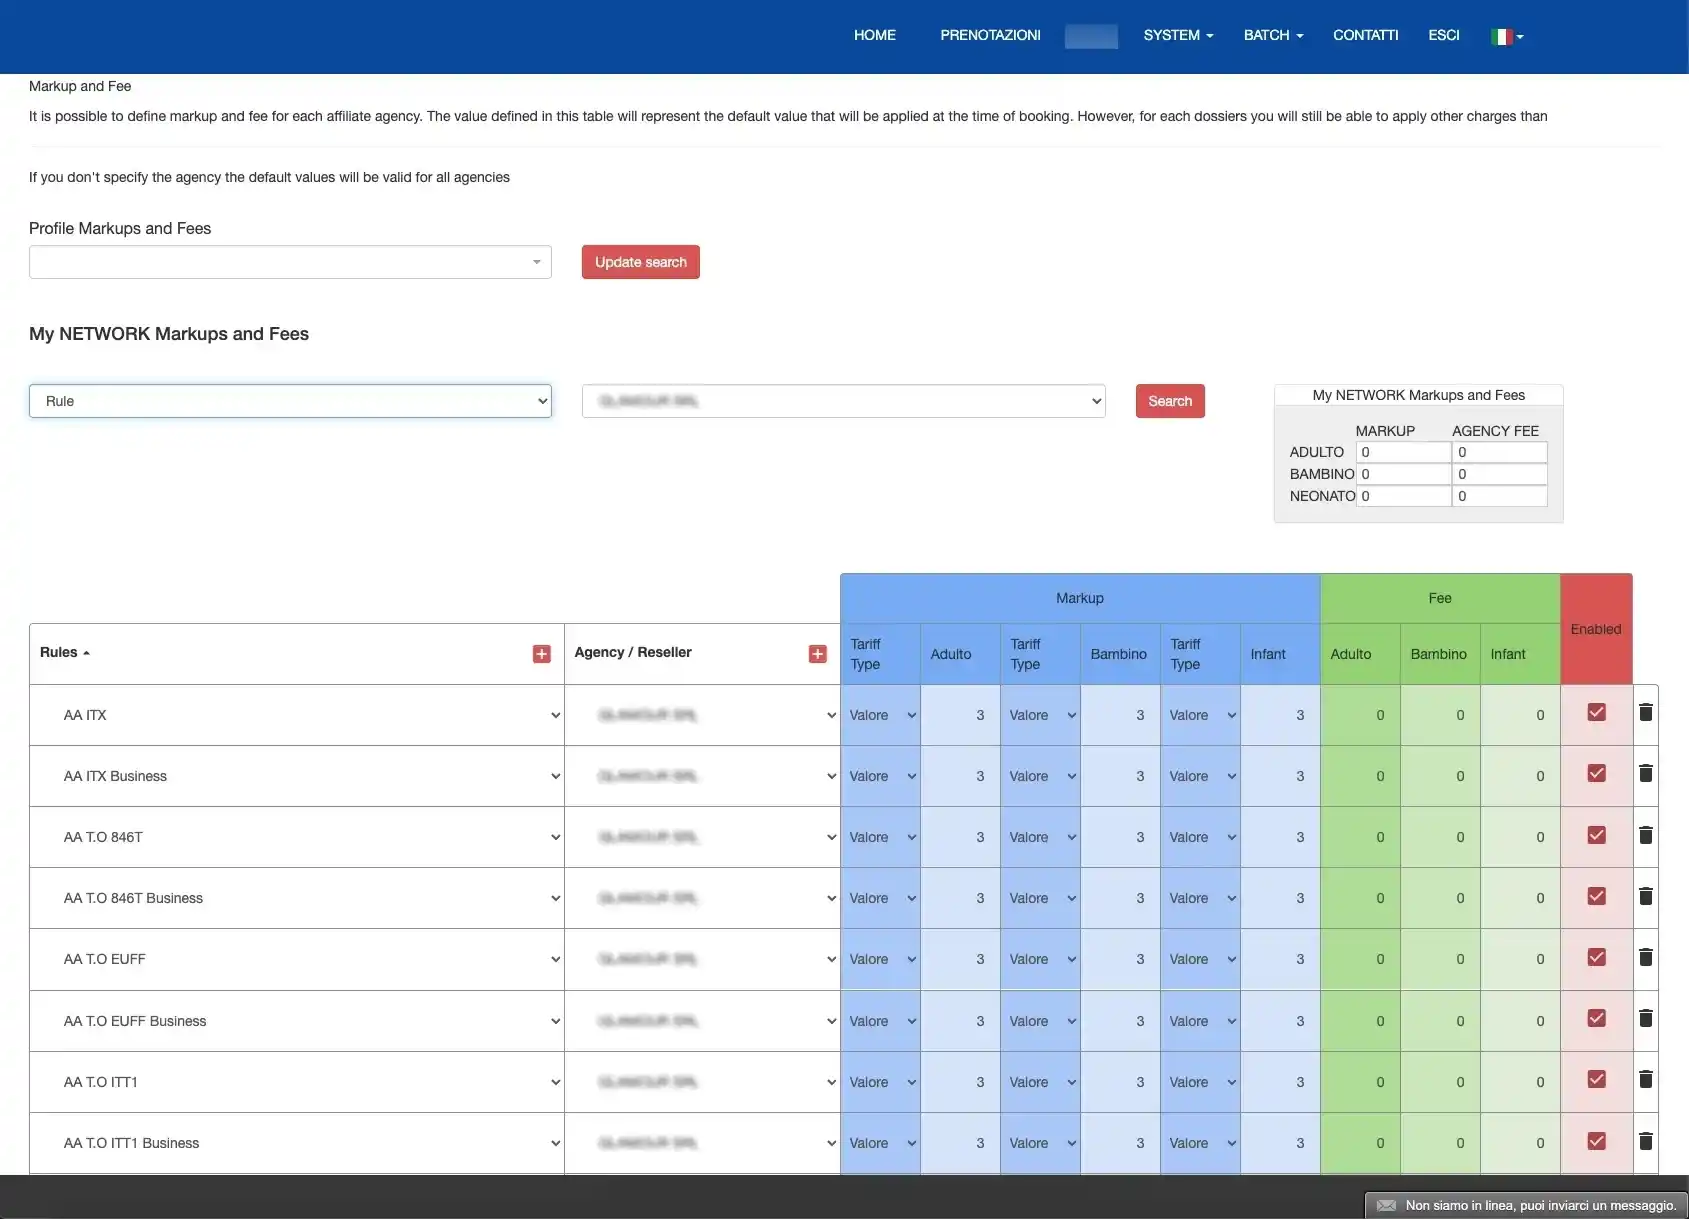Go to PRENOTAZIONI in the navigation bar
This screenshot has width=1689, height=1219.
(x=990, y=35)
